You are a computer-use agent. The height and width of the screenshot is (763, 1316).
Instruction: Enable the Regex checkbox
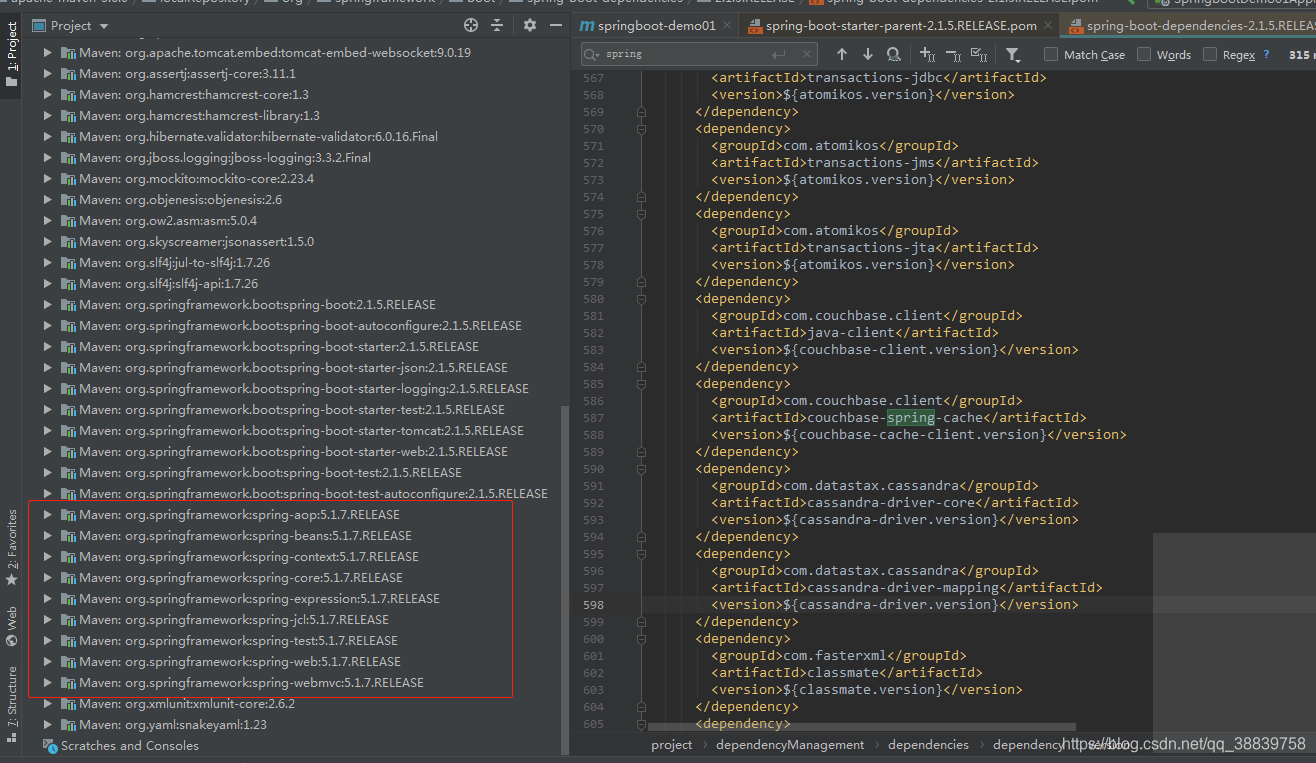coord(1210,54)
